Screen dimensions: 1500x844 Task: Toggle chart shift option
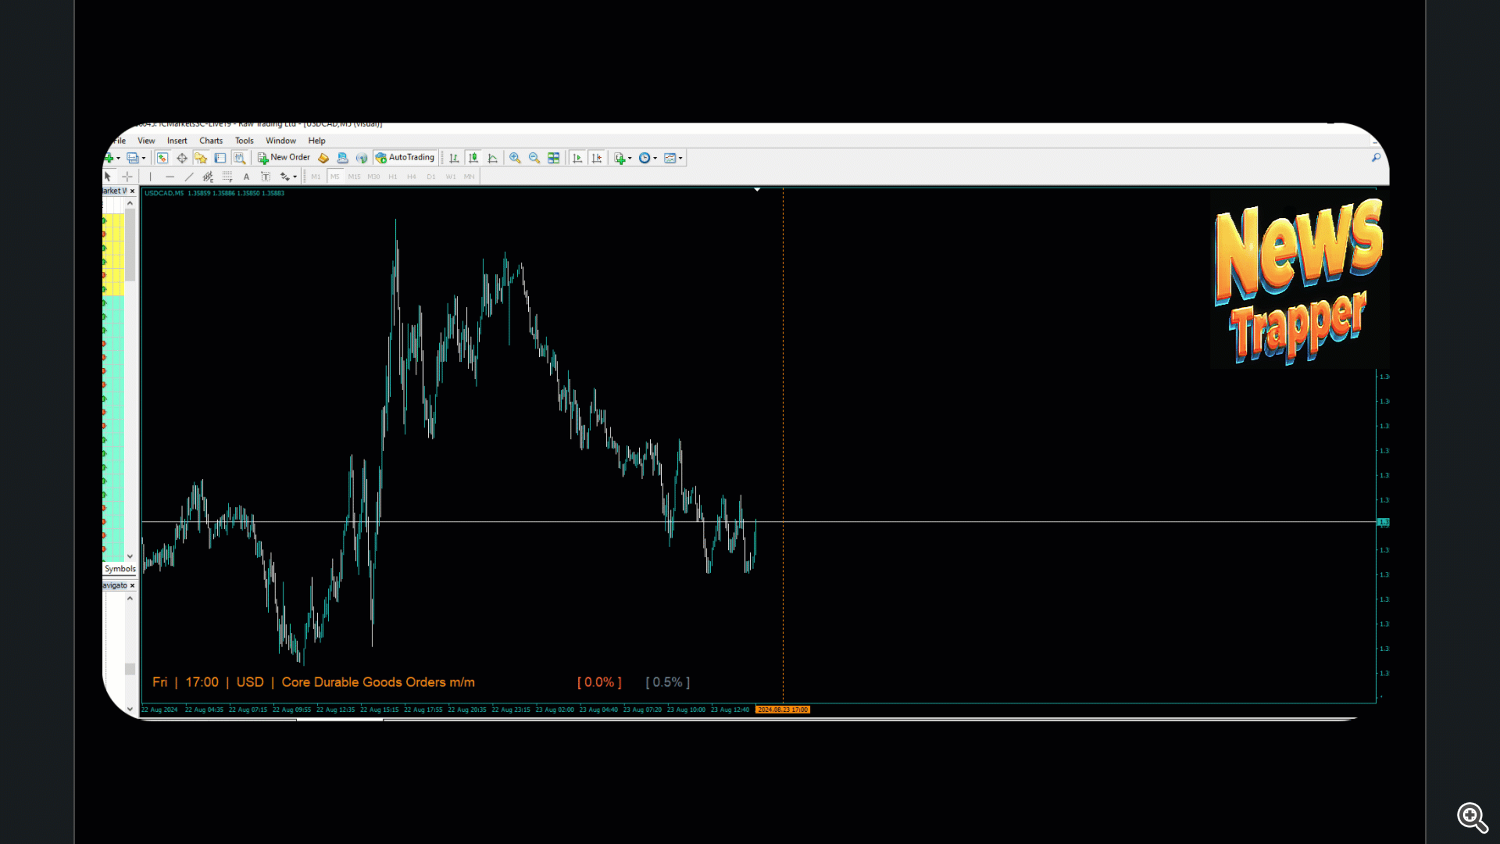pyautogui.click(x=597, y=158)
